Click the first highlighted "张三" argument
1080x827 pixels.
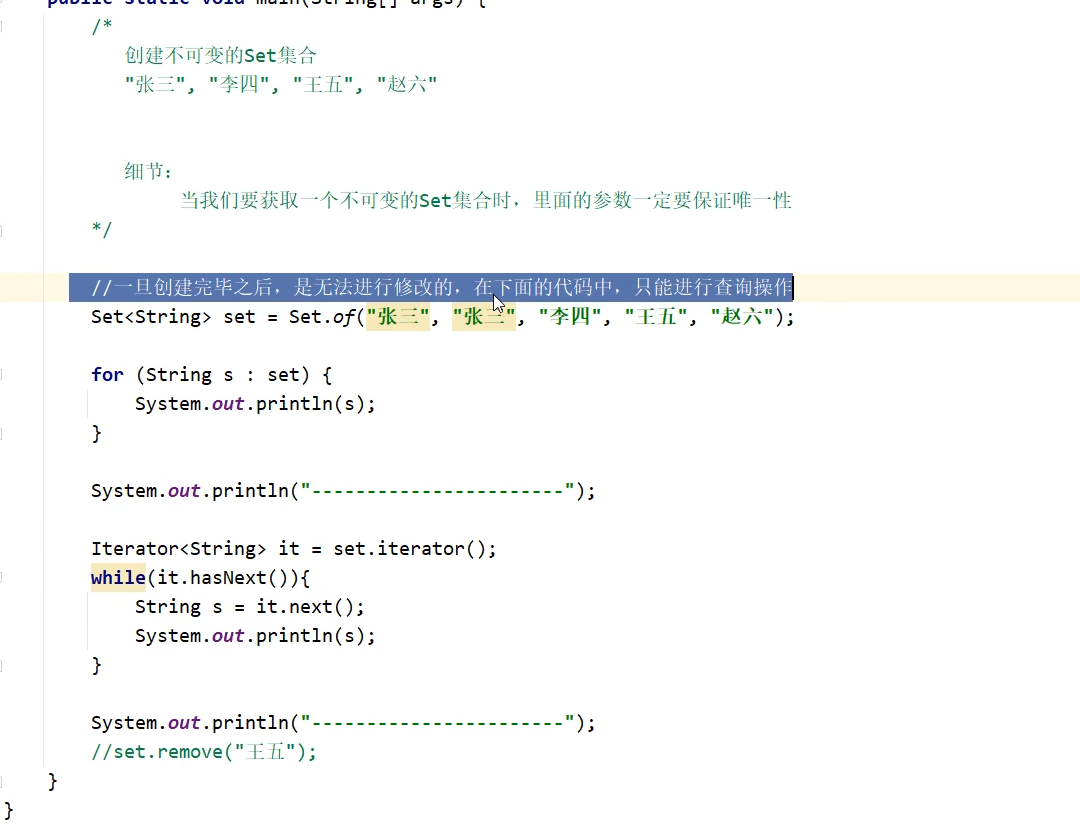click(x=398, y=317)
